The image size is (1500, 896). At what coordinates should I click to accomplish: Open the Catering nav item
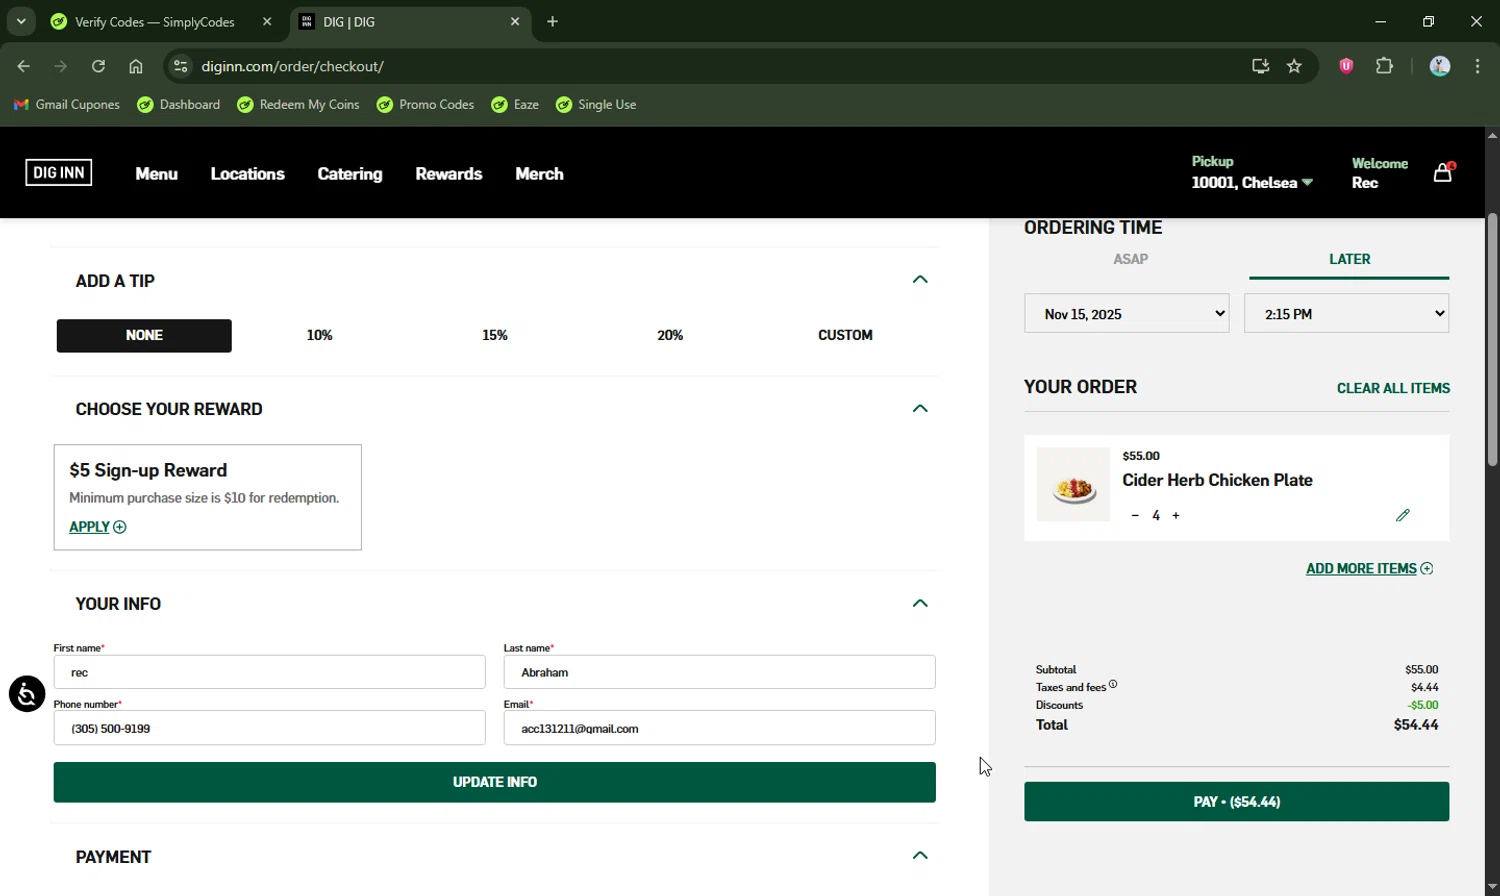[x=350, y=174]
